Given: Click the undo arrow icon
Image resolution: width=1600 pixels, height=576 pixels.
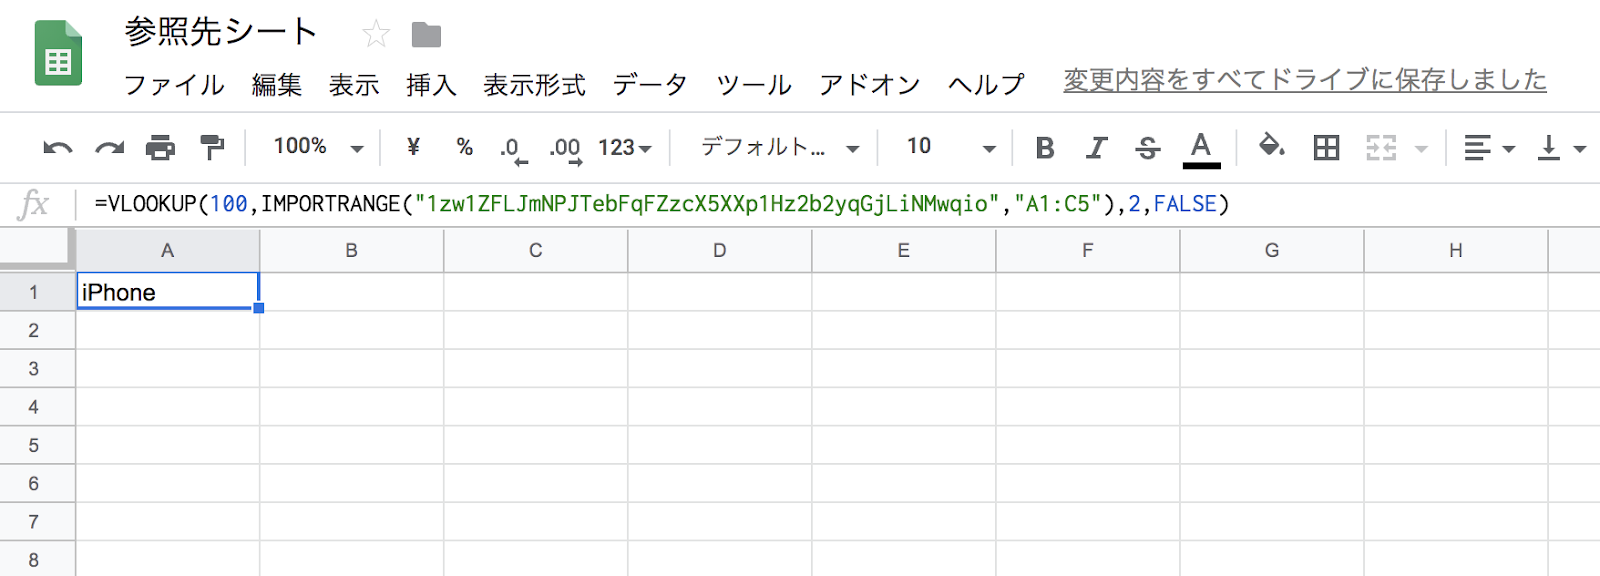Looking at the screenshot, I should 58,148.
